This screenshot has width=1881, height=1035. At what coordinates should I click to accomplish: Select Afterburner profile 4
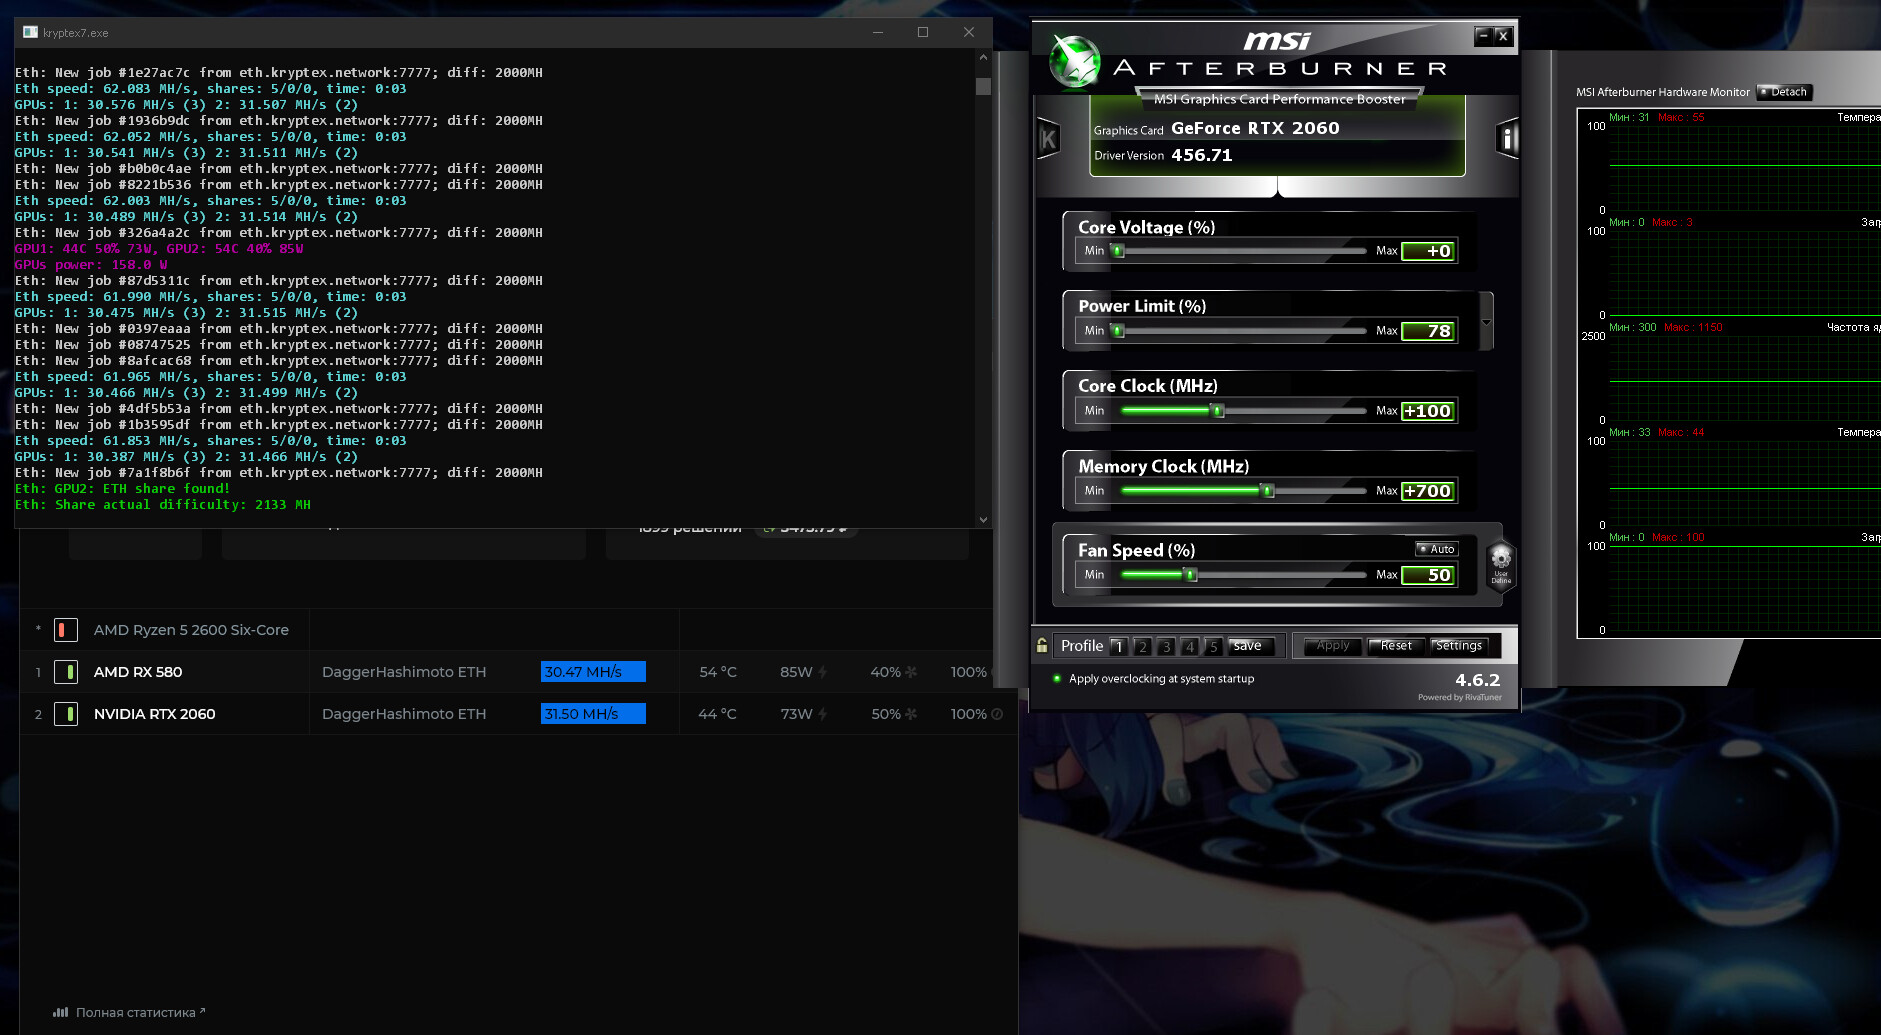pyautogui.click(x=1190, y=646)
